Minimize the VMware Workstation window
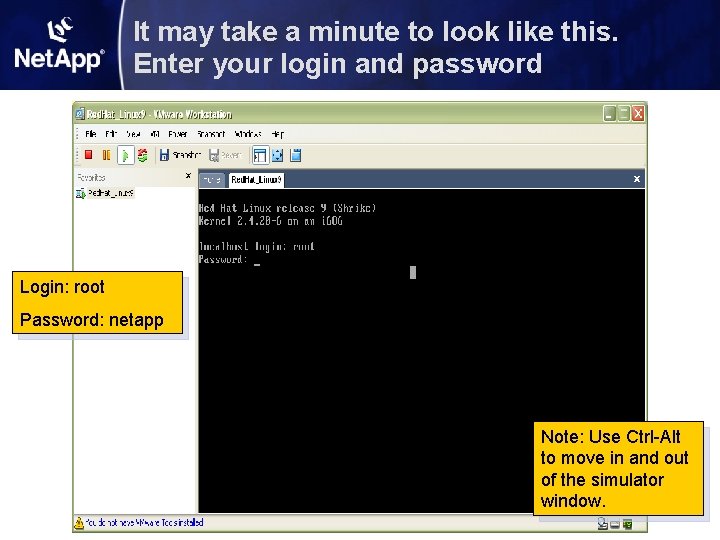Screen dimensions: 720x540 coord(609,113)
